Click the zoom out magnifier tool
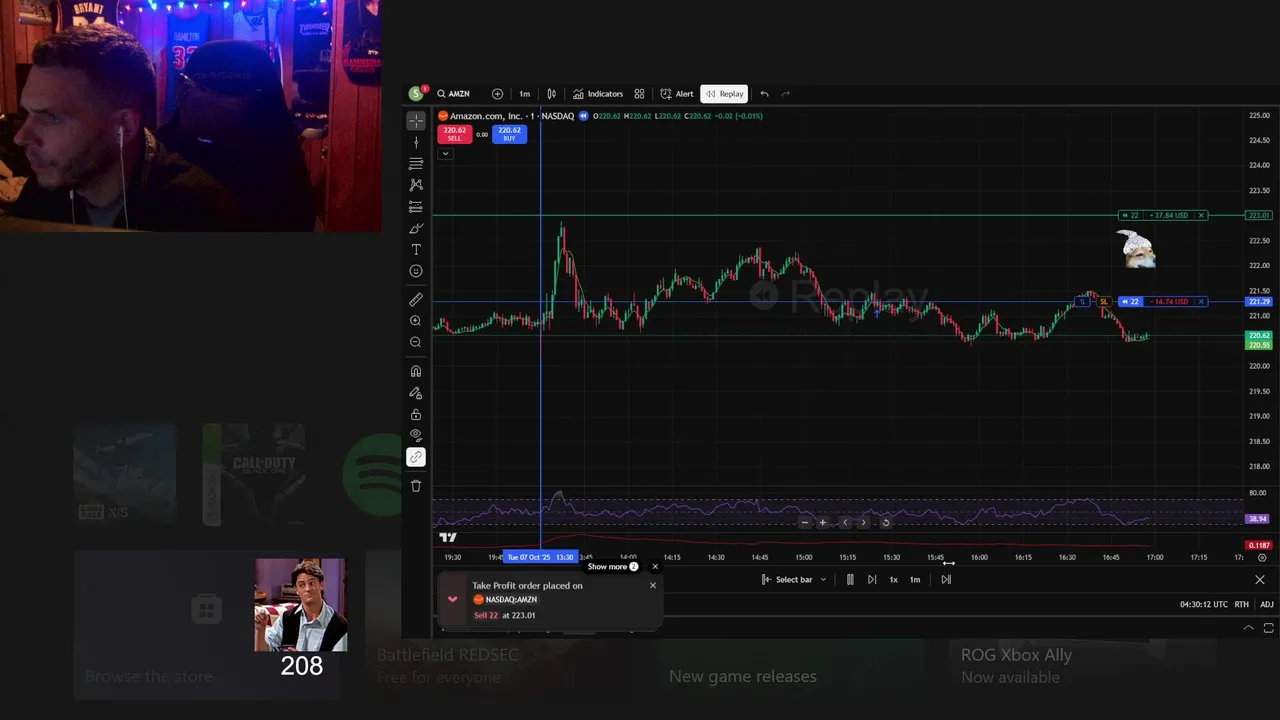 416,342
